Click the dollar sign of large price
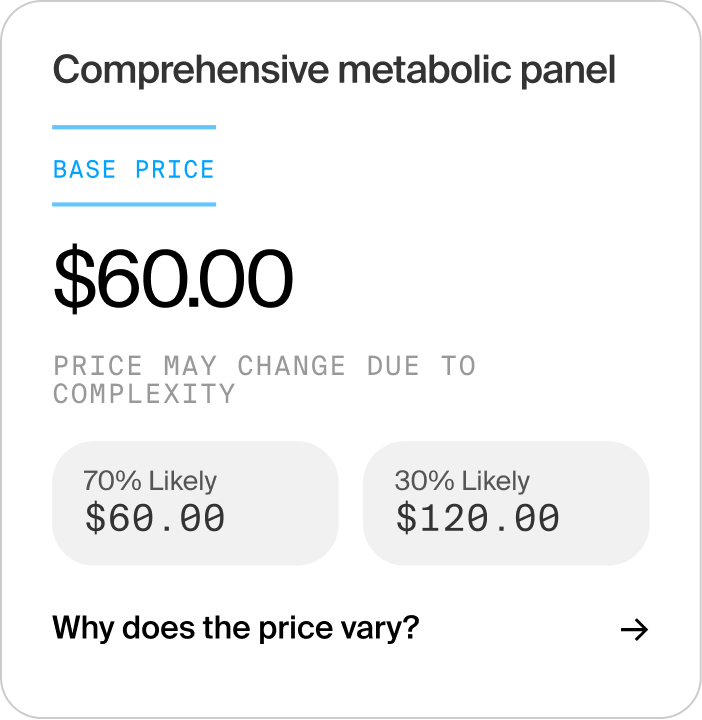The image size is (702, 720). [75, 279]
